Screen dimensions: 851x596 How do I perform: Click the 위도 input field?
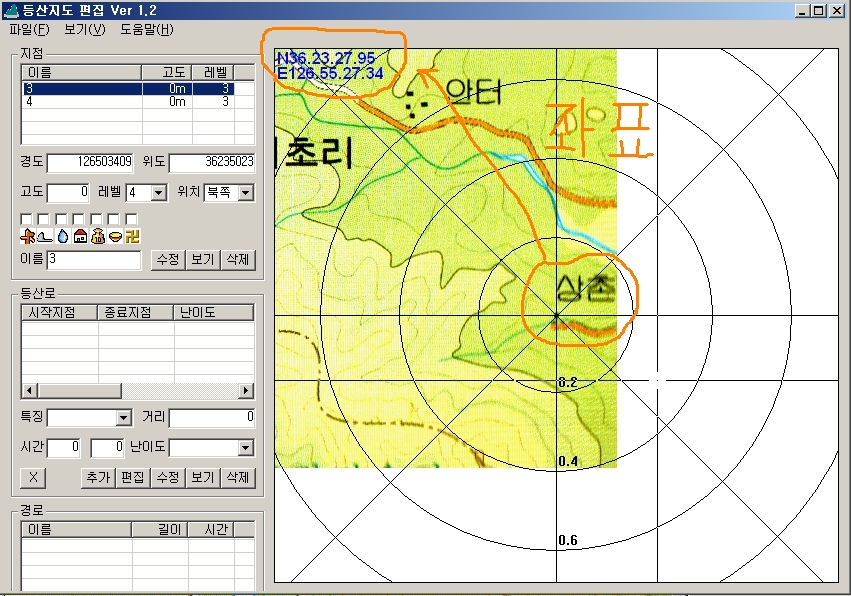click(x=212, y=162)
